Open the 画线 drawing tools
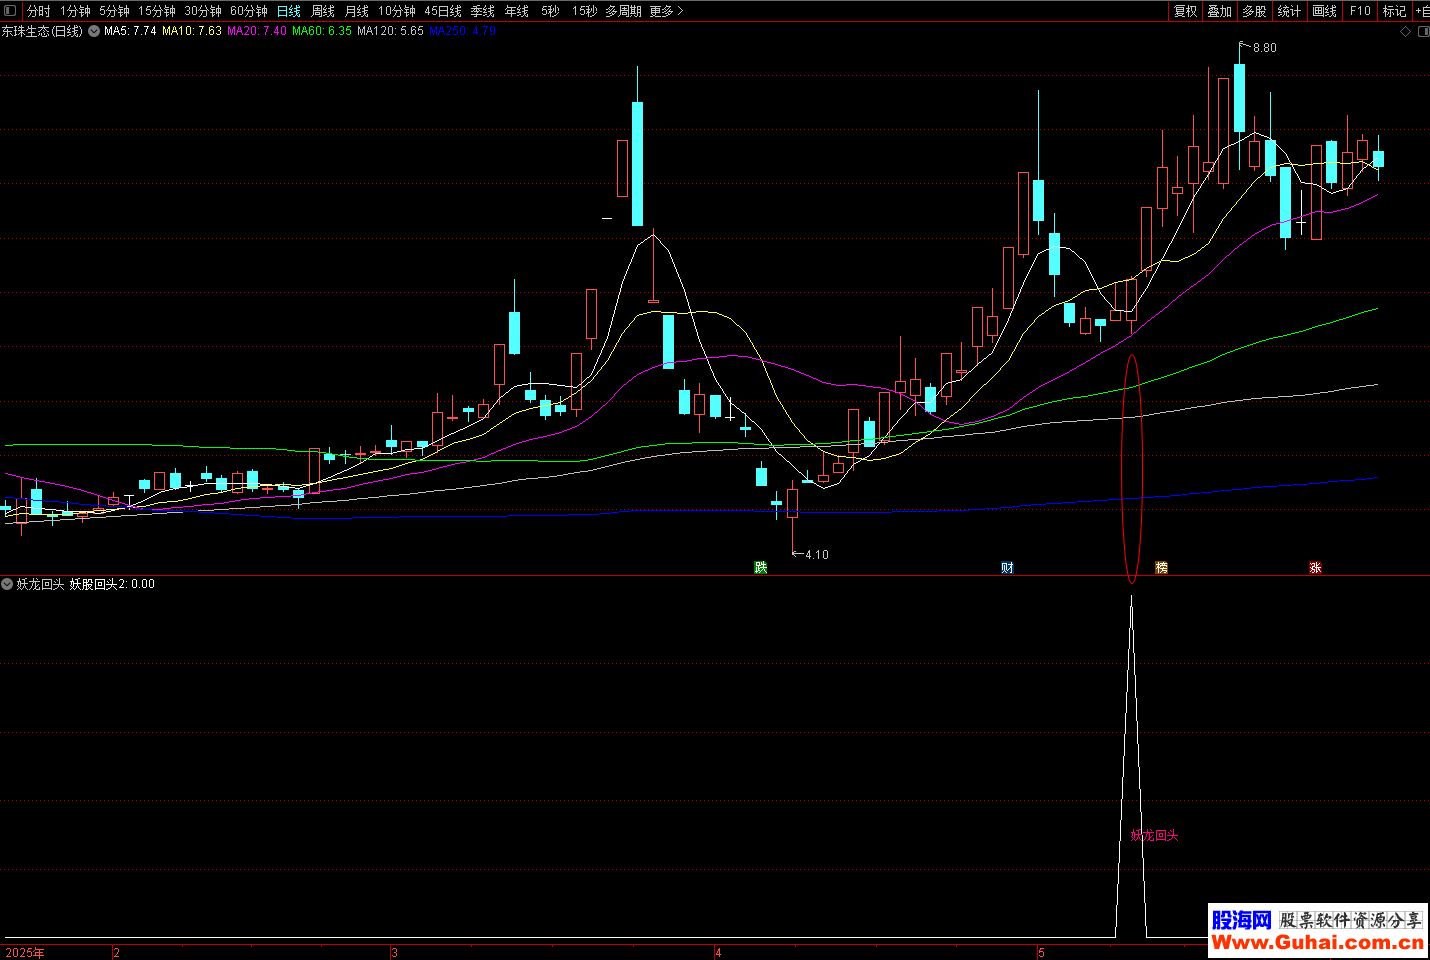 tap(1325, 11)
